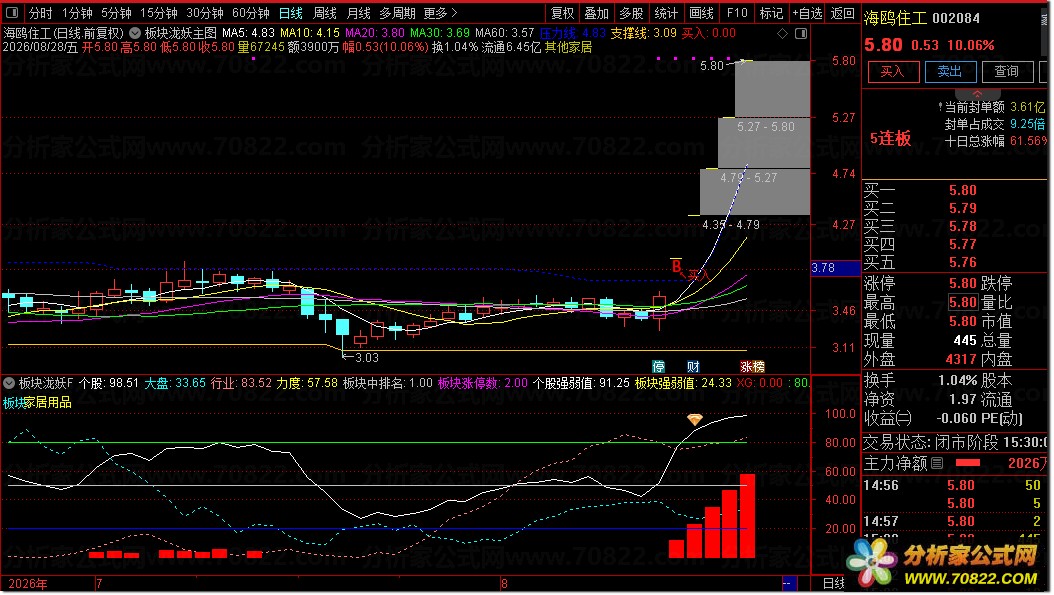Click the blue '--' box on time axis
The height and width of the screenshot is (595, 1054).
click(x=789, y=582)
